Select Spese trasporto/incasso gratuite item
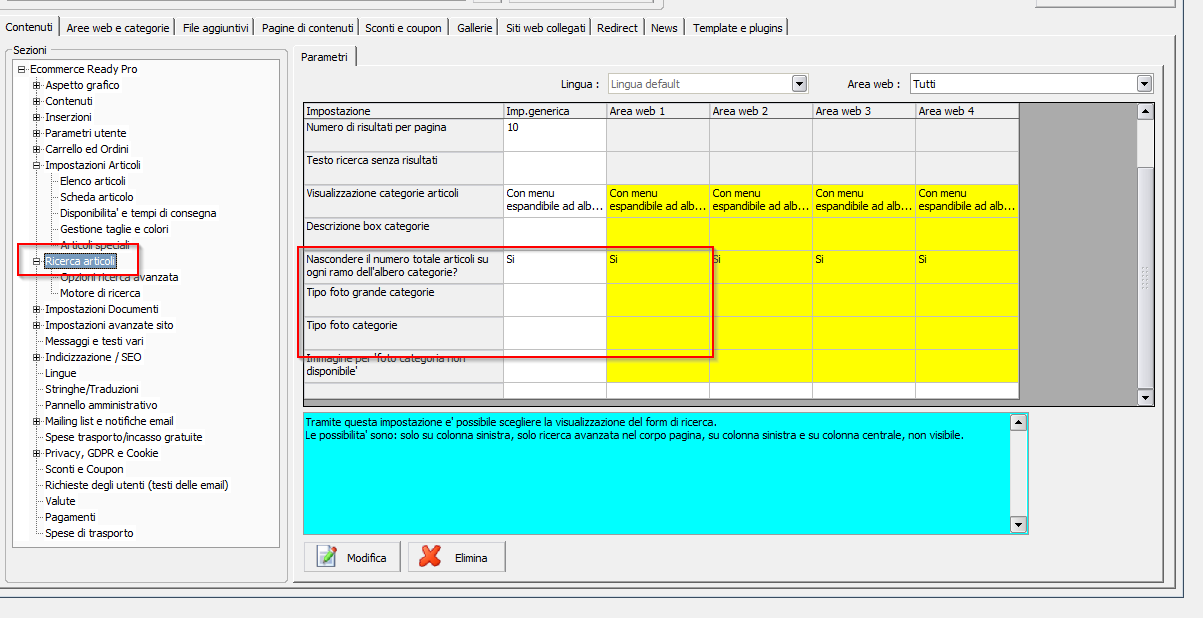The image size is (1203, 618). pos(123,437)
